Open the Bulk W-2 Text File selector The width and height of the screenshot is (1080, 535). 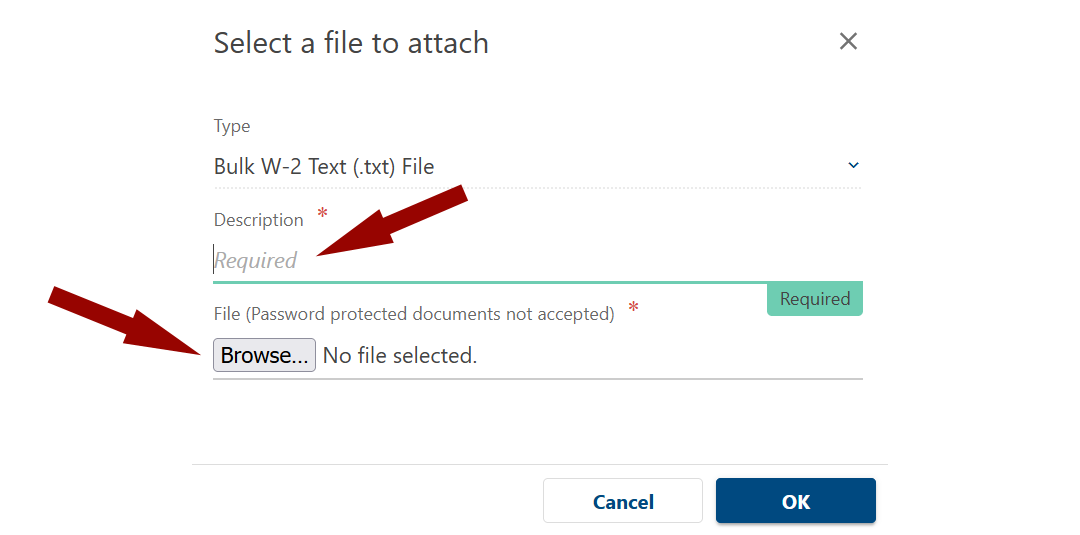[x=500, y=166]
